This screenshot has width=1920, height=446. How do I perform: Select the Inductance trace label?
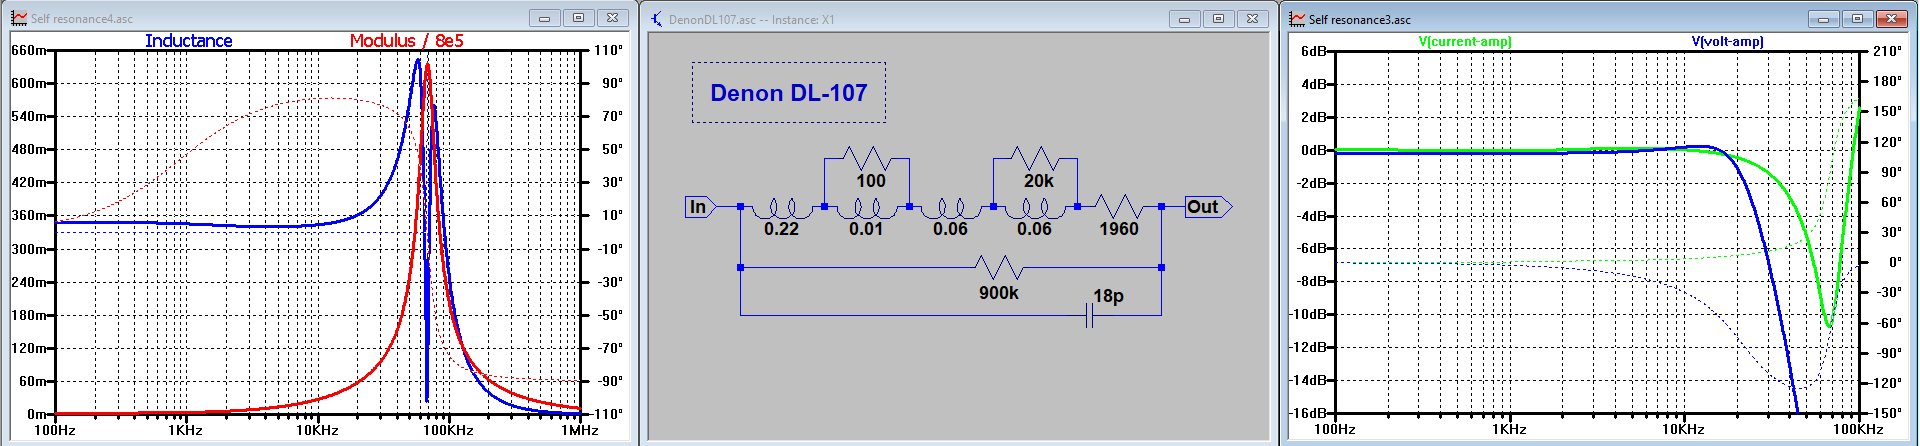point(188,41)
